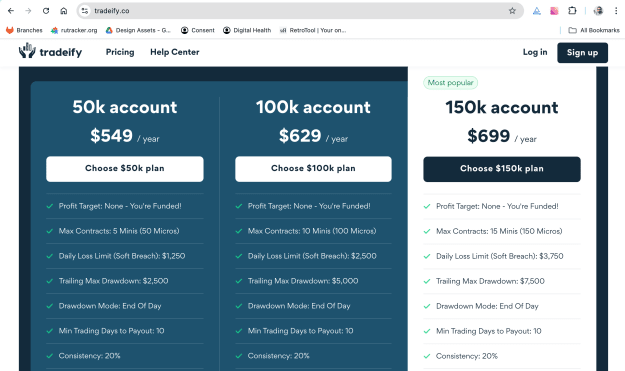Image resolution: width=625 pixels, height=371 pixels.
Task: Click Consistency: 20% in 50k plan
Action: tap(90, 356)
